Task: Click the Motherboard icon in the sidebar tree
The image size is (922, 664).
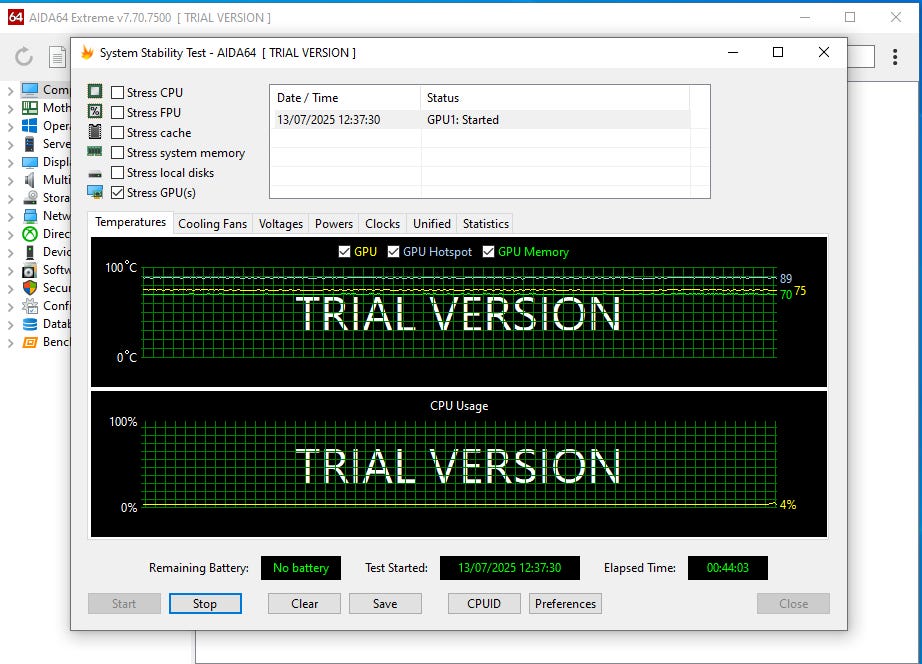Action: [x=29, y=108]
